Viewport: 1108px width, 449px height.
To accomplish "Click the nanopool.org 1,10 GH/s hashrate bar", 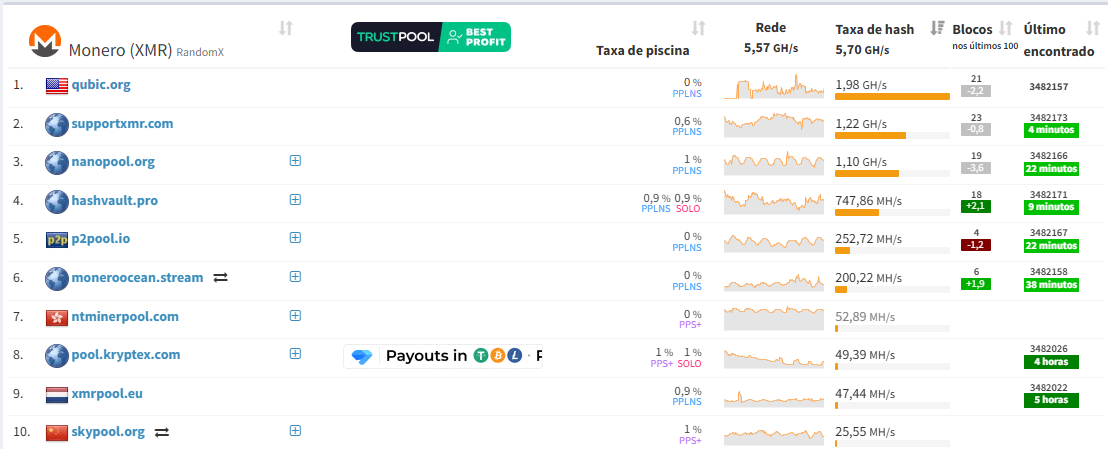I will (892, 173).
